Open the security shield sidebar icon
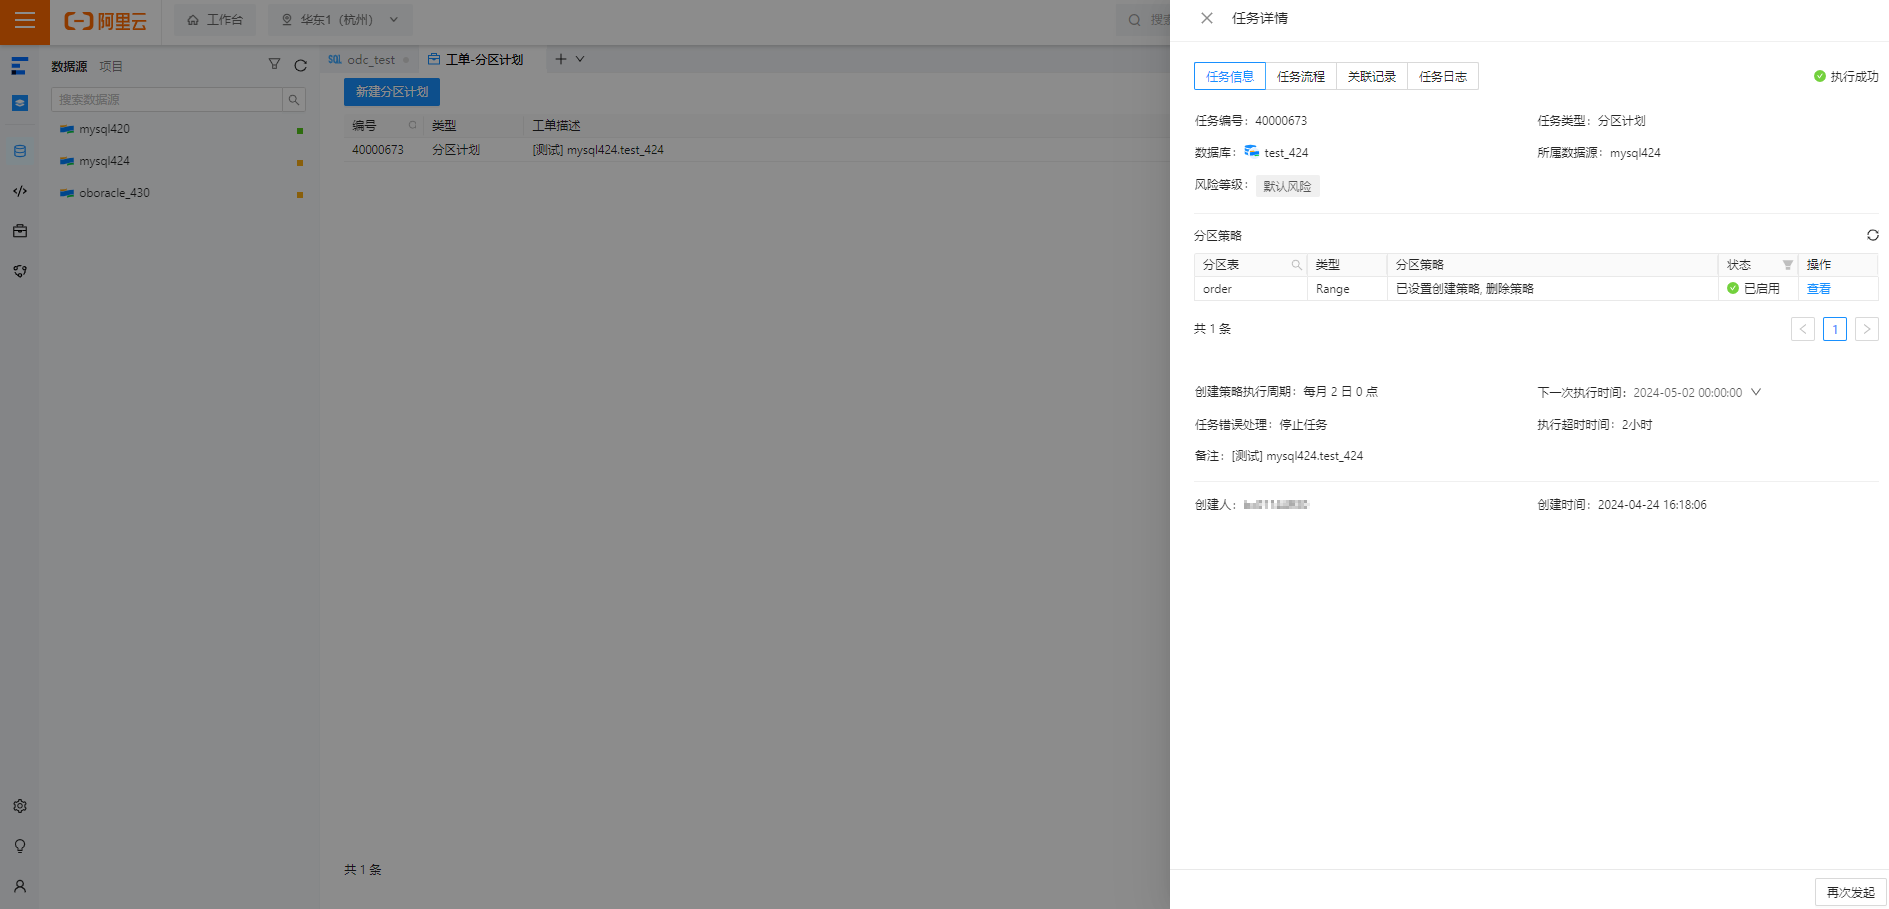The height and width of the screenshot is (909, 1889). 19,271
